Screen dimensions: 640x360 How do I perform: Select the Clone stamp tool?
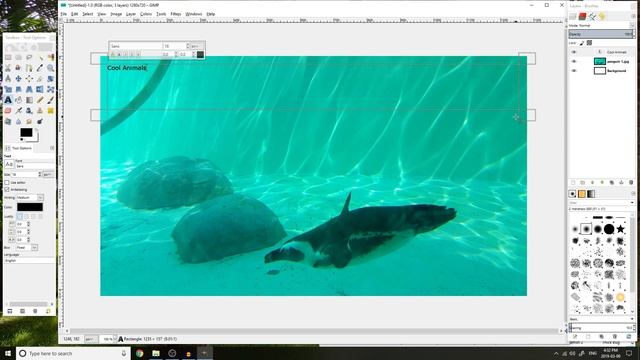pos(40,110)
